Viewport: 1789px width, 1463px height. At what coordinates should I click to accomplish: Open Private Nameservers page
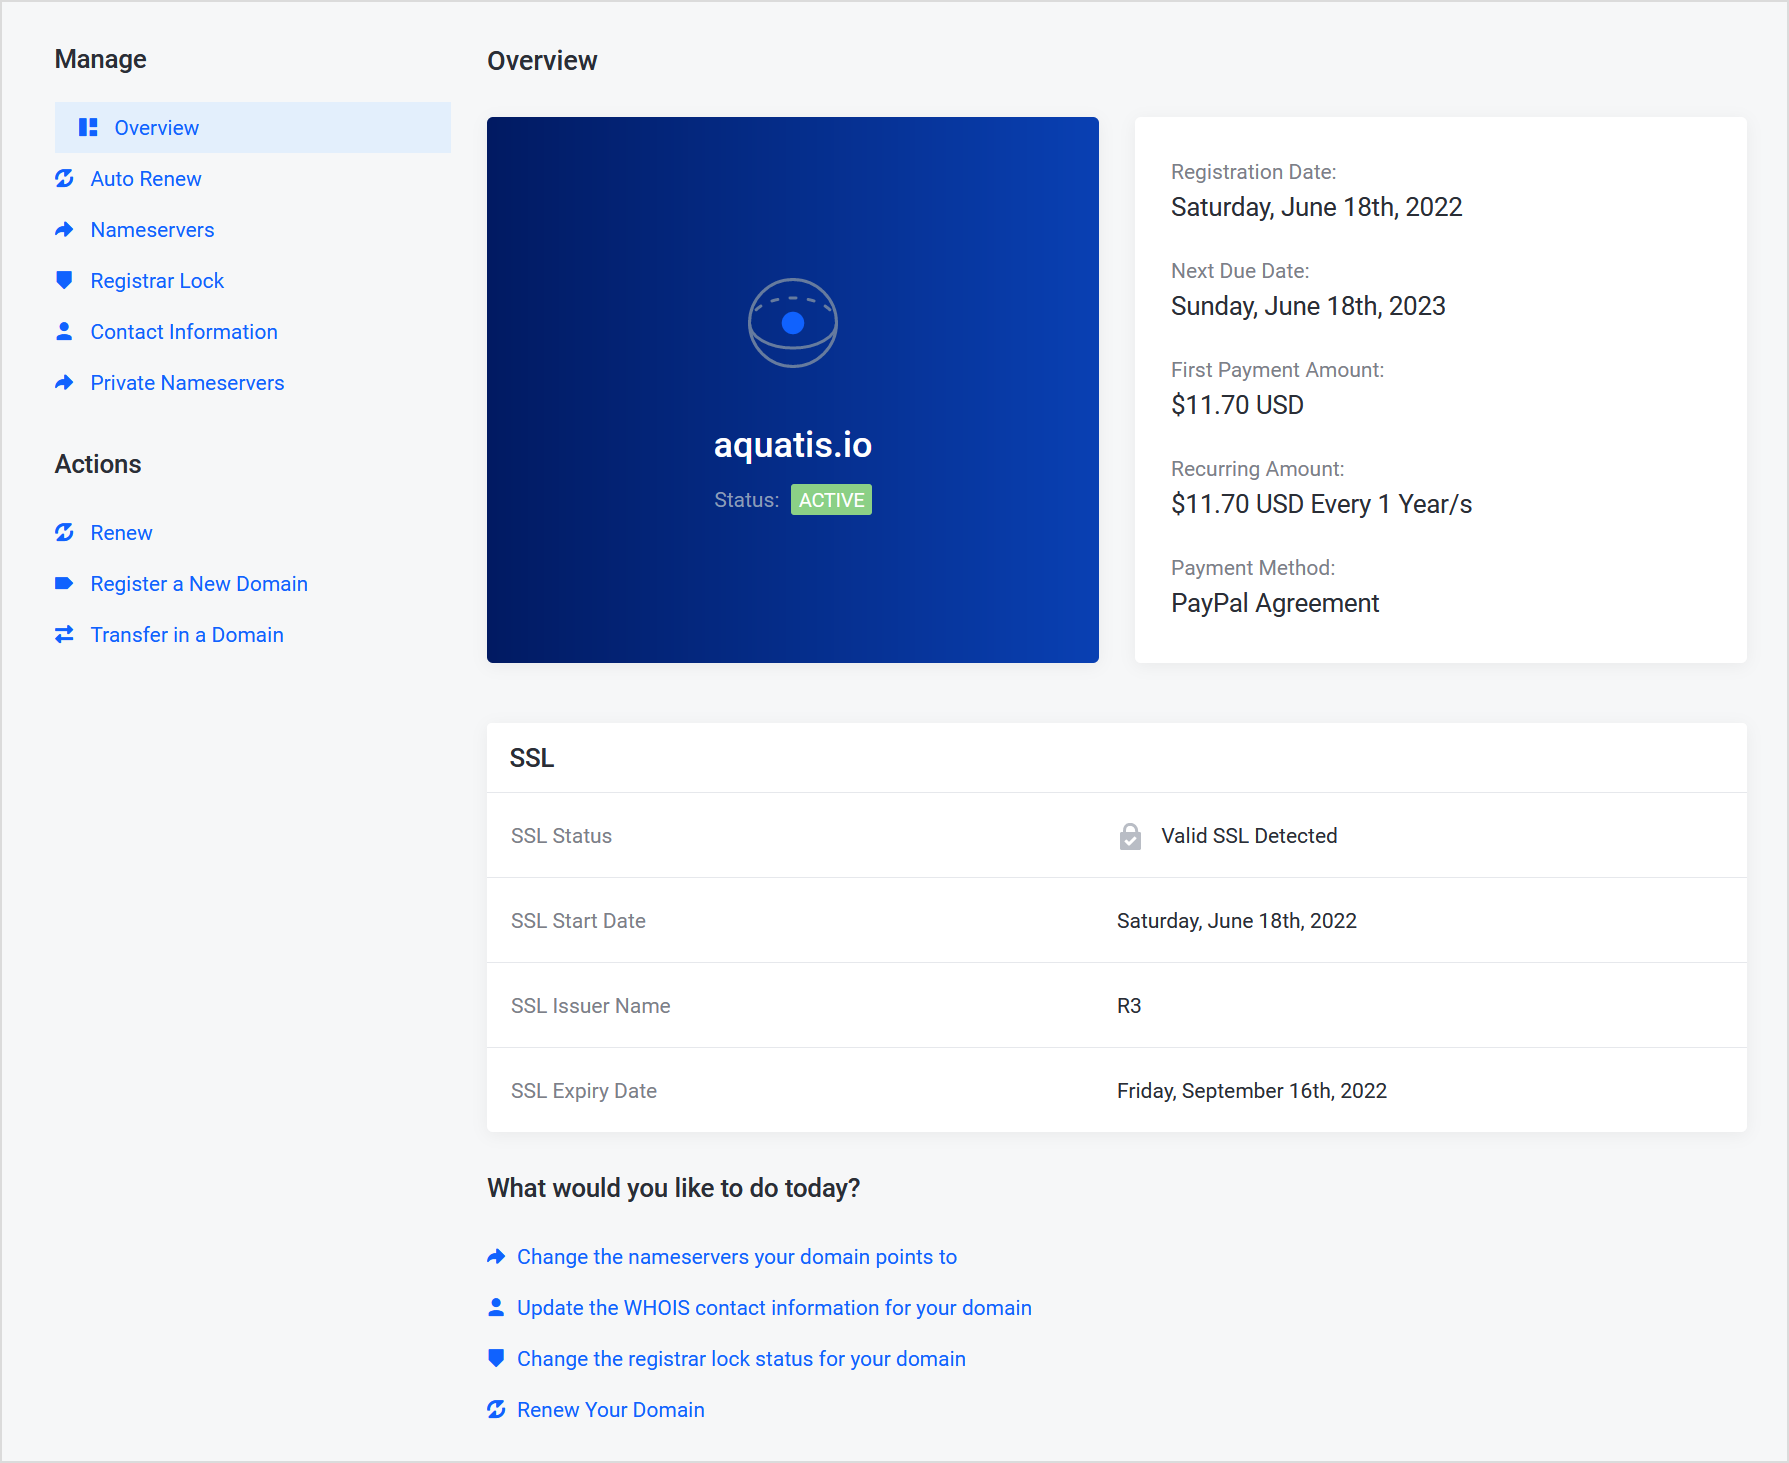click(x=187, y=382)
